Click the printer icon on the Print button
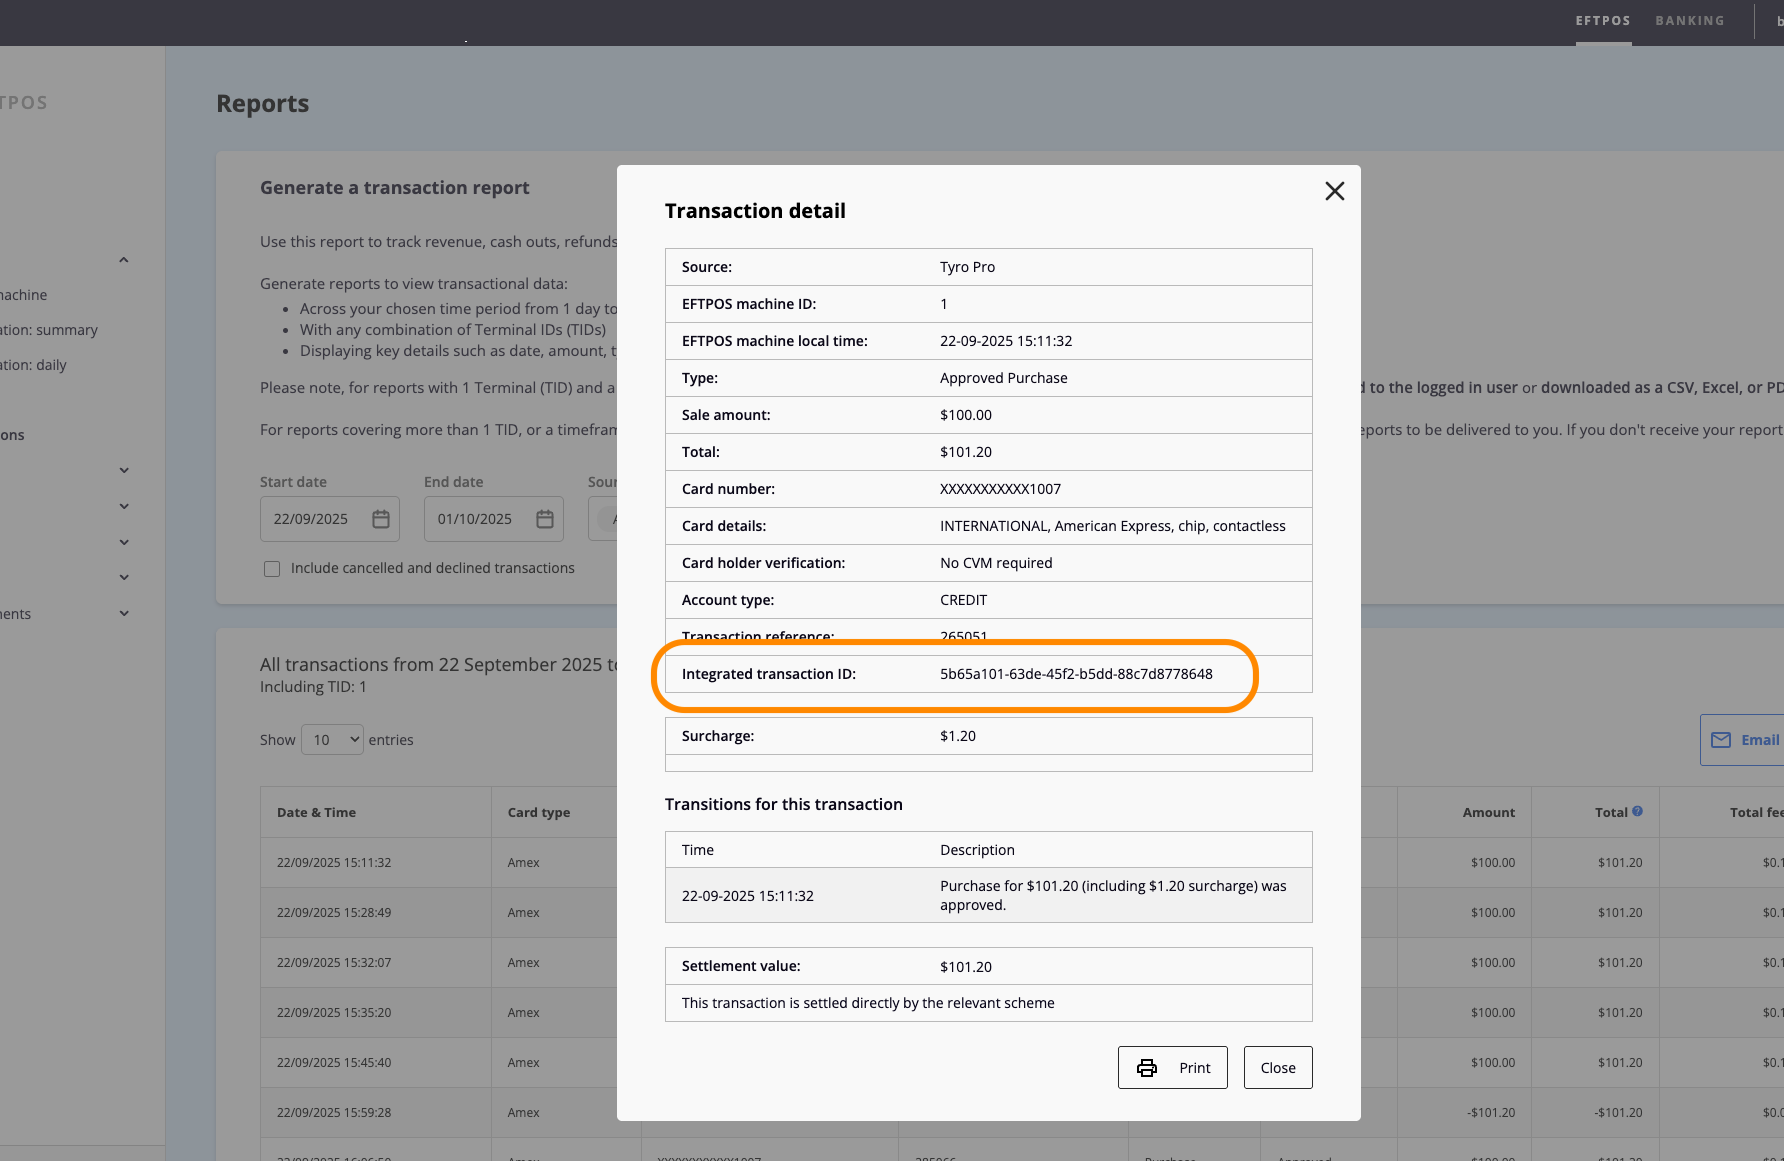This screenshot has width=1784, height=1161. (x=1148, y=1067)
